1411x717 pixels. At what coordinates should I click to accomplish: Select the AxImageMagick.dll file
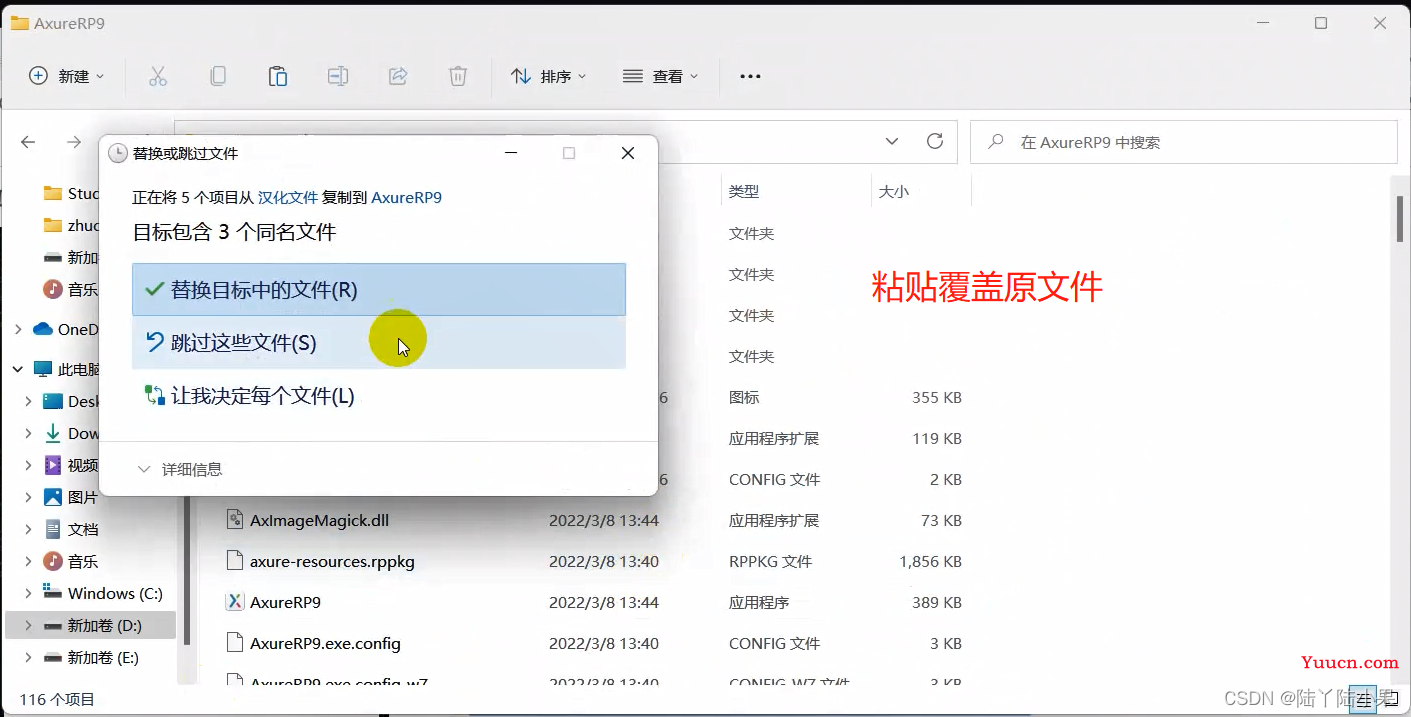pyautogui.click(x=320, y=520)
